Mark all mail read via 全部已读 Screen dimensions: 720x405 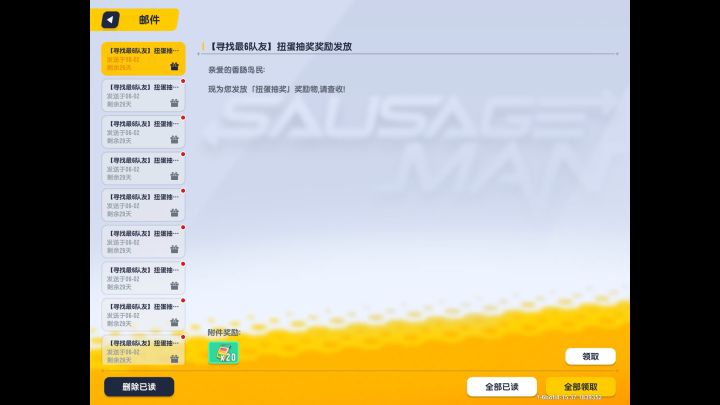501,387
